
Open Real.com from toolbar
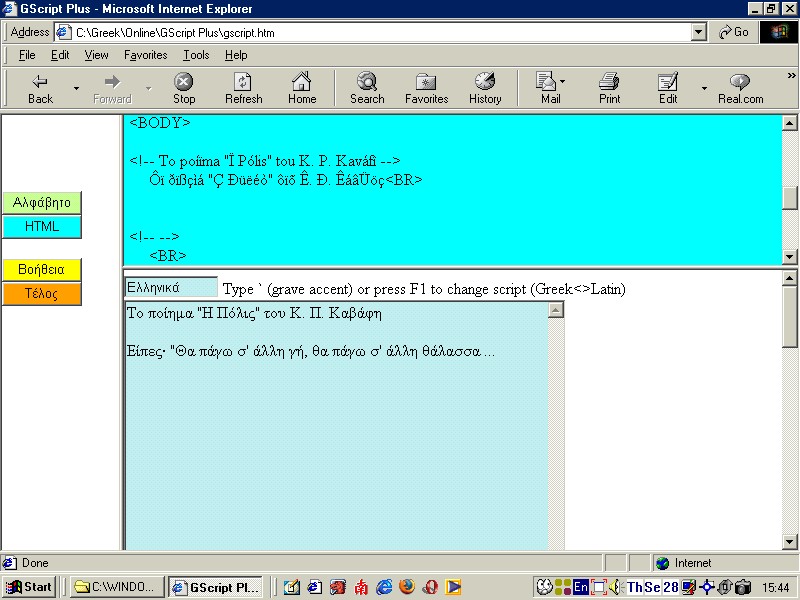point(740,88)
